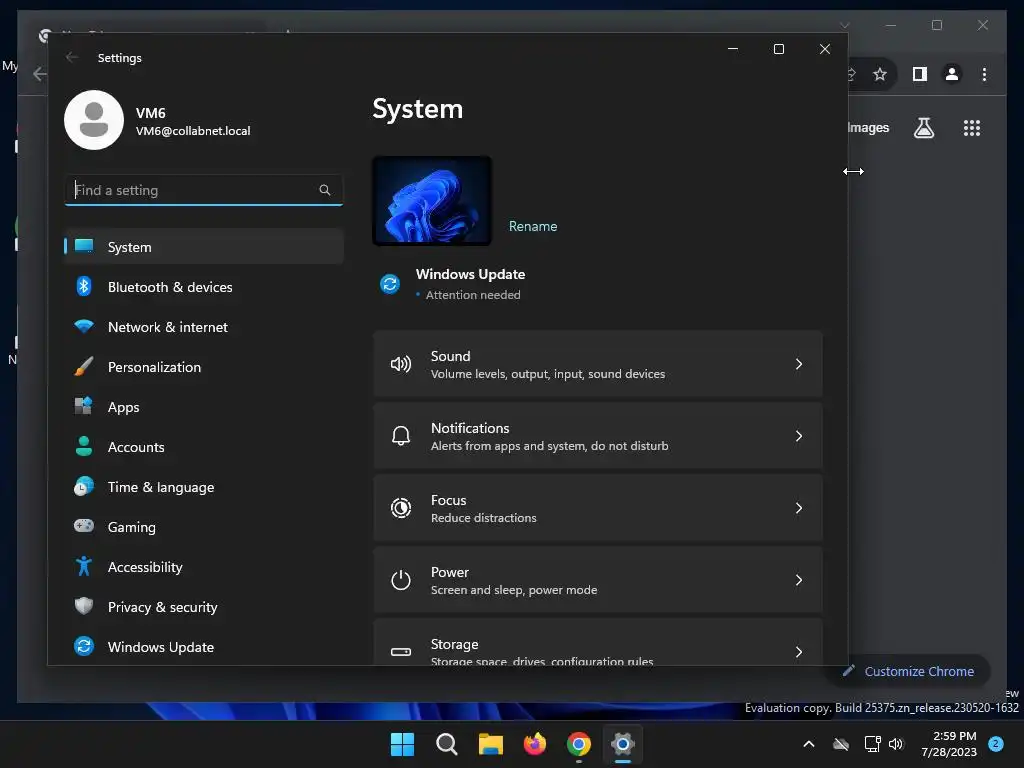Viewport: 1024px width, 768px height.
Task: Open the Focus settings row
Action: point(598,507)
